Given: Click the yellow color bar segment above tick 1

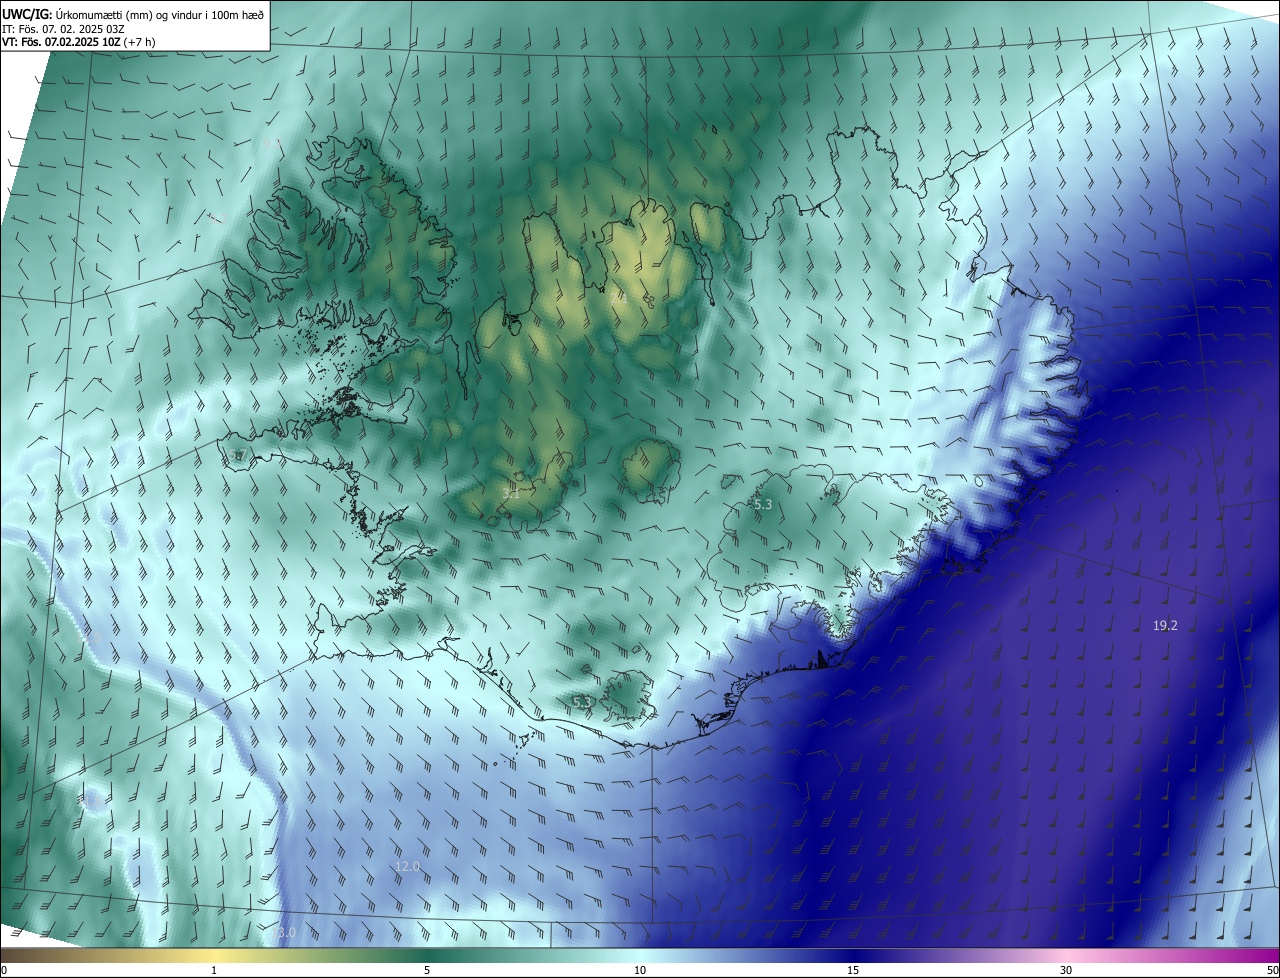Looking at the screenshot, I should tap(214, 955).
